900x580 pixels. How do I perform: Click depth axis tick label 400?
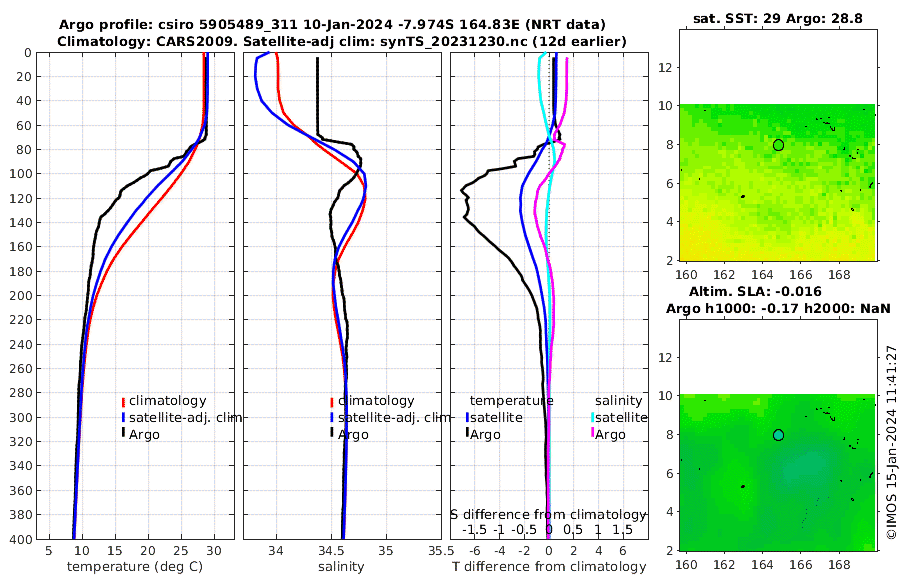coord(21,539)
